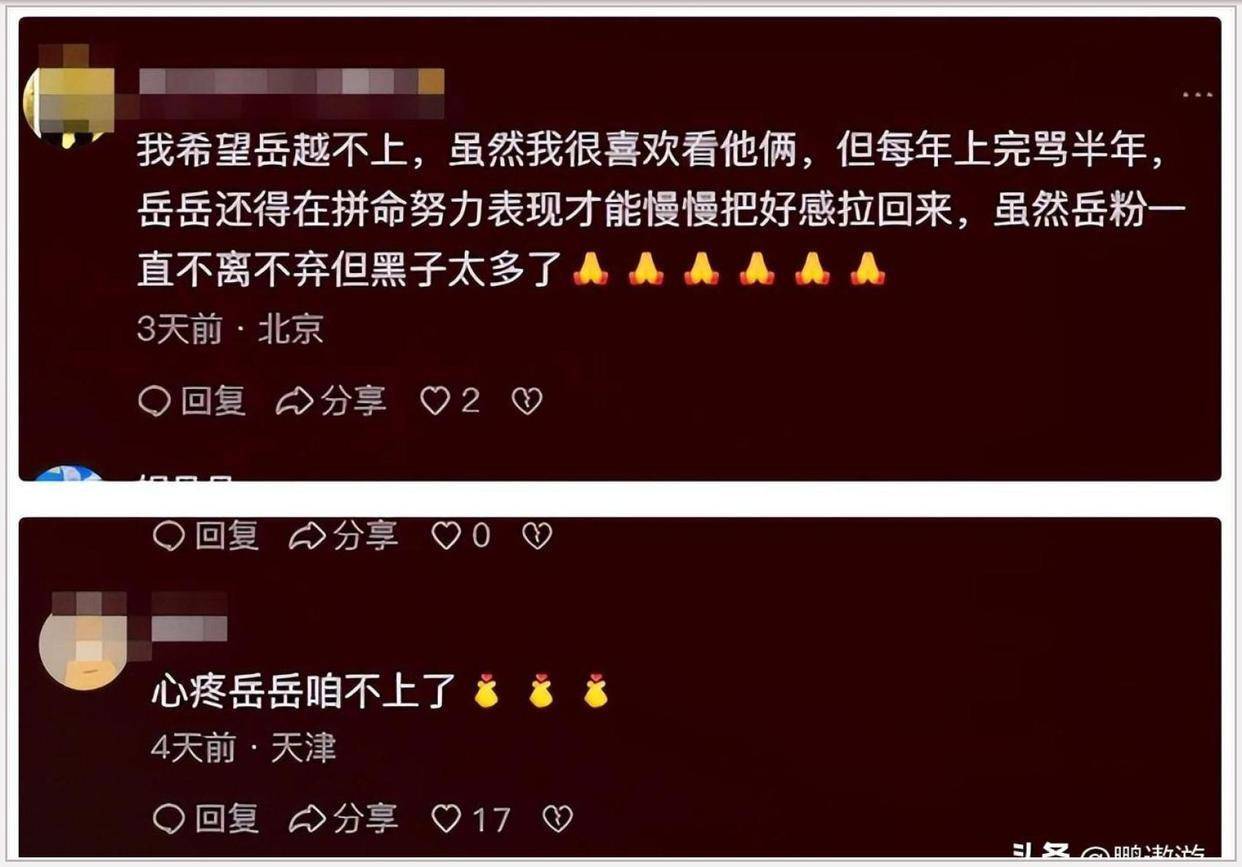
Task: Reply to the Beijing comment
Action: 191,401
